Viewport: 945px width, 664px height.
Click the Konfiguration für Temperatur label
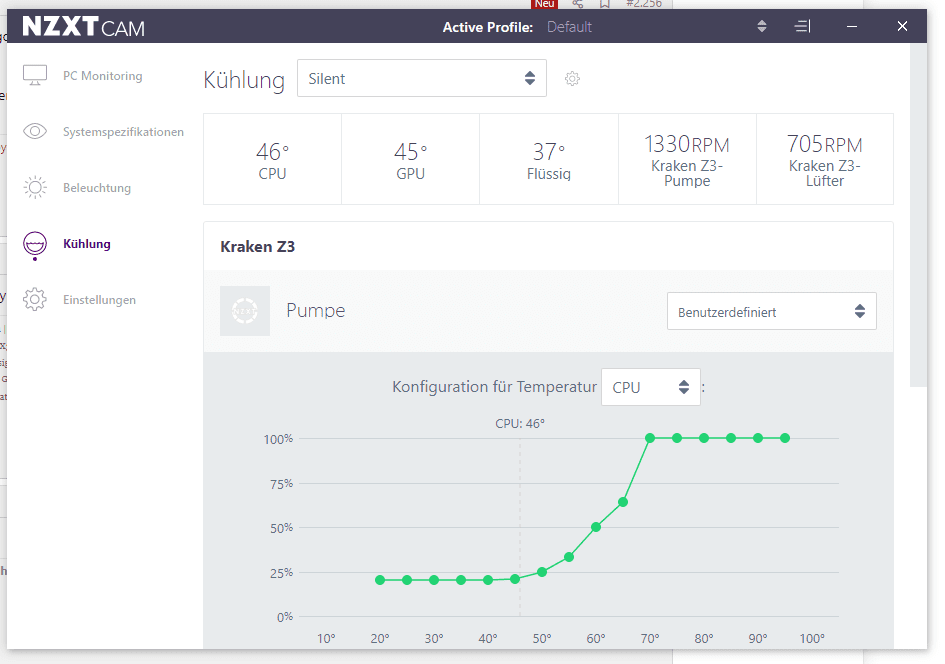[x=494, y=387]
